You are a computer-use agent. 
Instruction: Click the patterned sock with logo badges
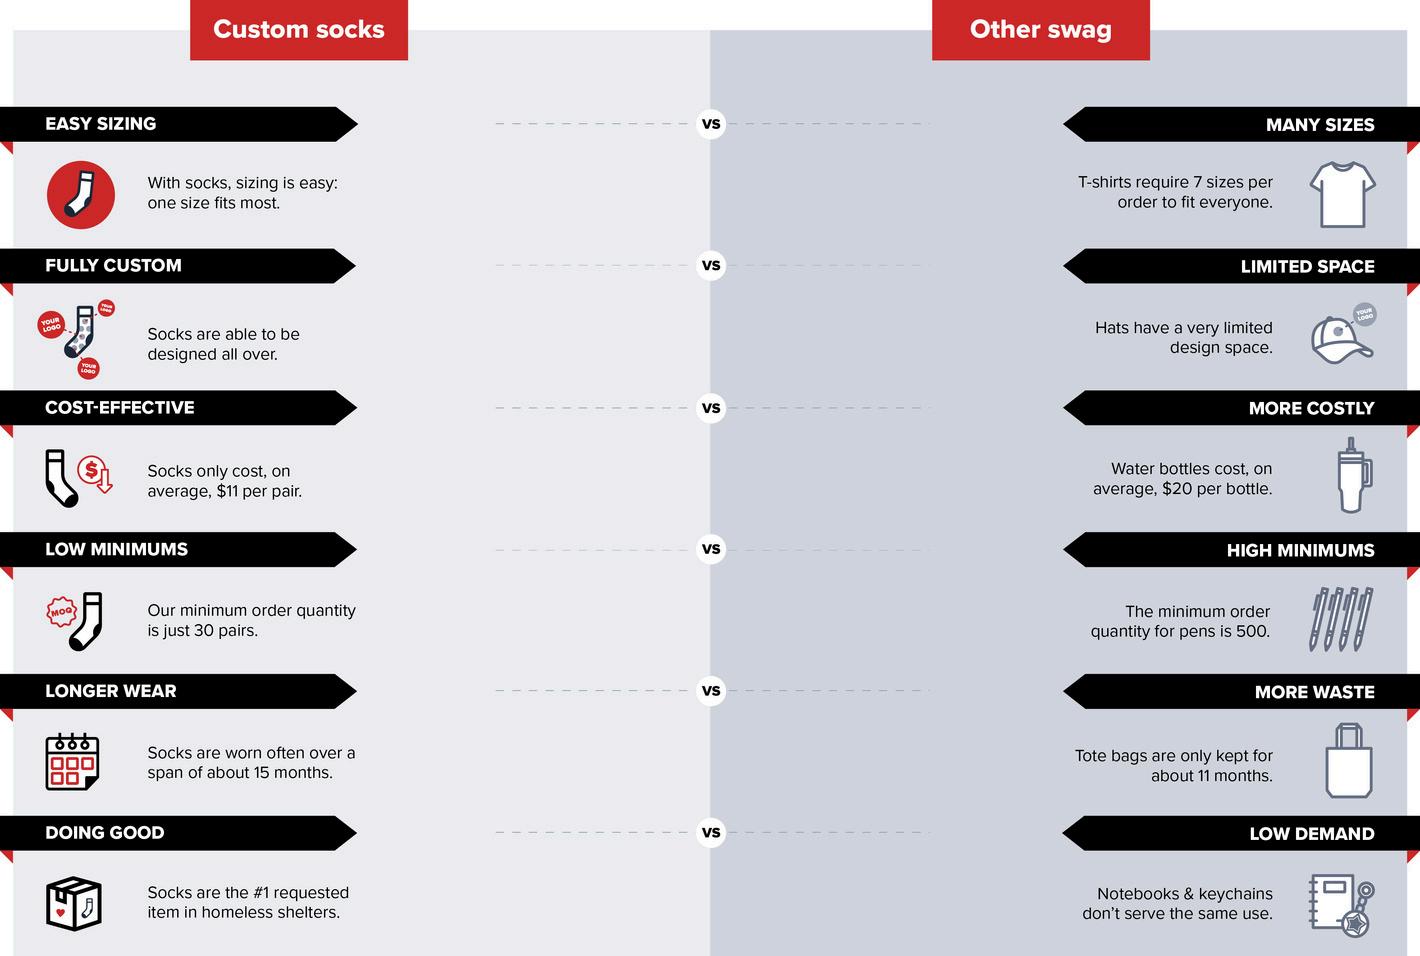tap(77, 339)
